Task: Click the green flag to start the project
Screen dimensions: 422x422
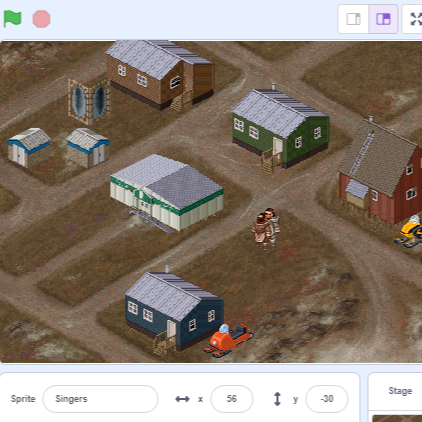Action: tap(13, 19)
